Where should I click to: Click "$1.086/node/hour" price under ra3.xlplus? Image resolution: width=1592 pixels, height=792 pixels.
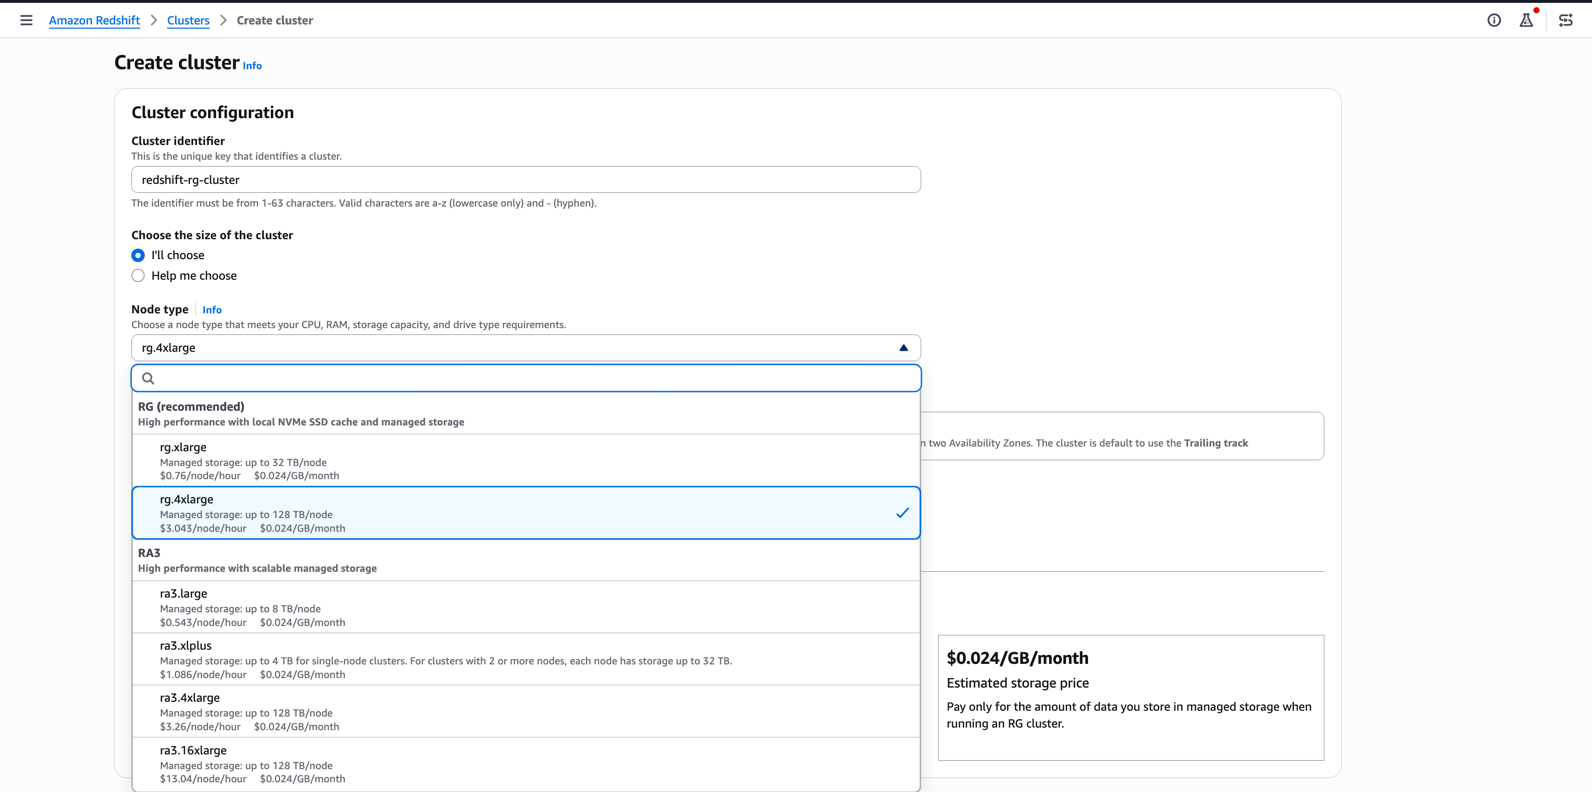point(203,675)
